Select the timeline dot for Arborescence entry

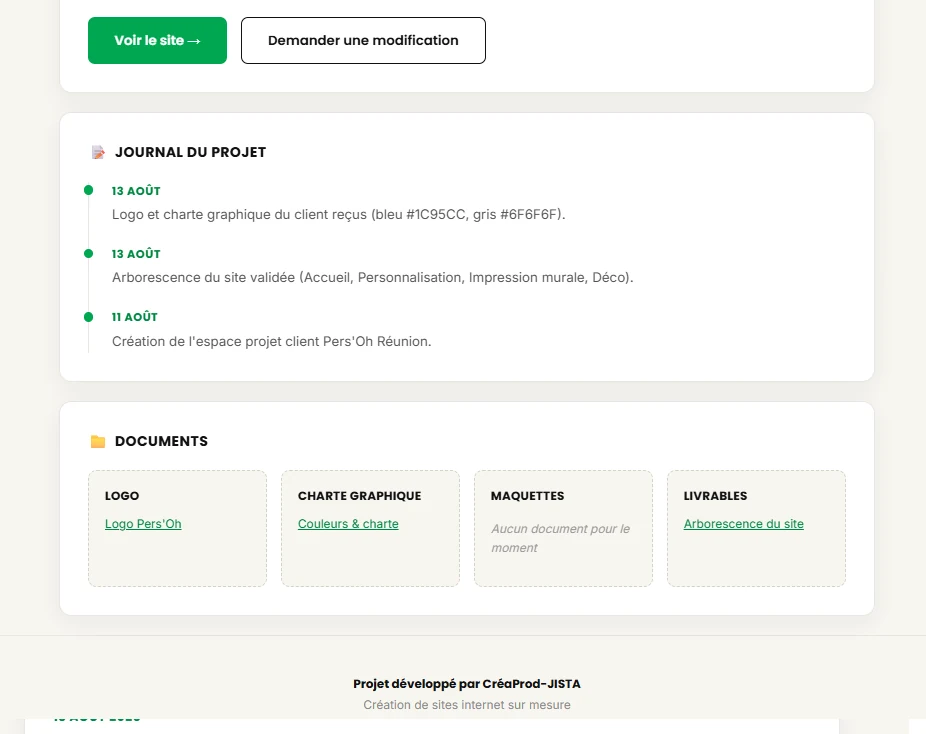coord(89,253)
